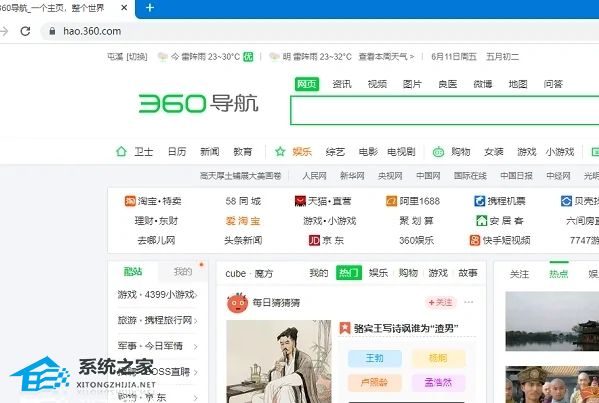Click the 阿里1688 icon
This screenshot has width=599, height=403.
392,201
